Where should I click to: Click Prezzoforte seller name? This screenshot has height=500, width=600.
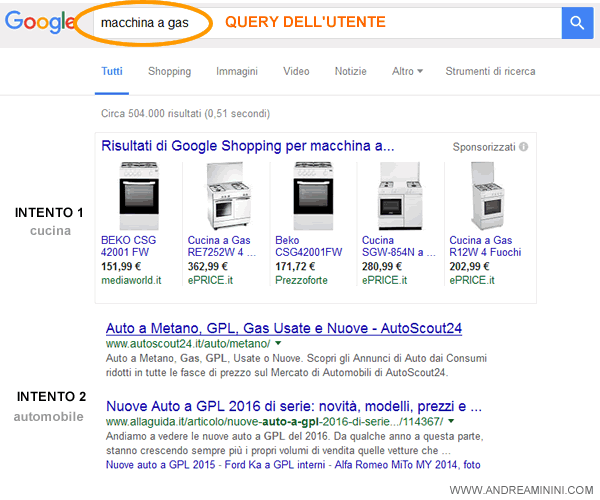coord(301,280)
